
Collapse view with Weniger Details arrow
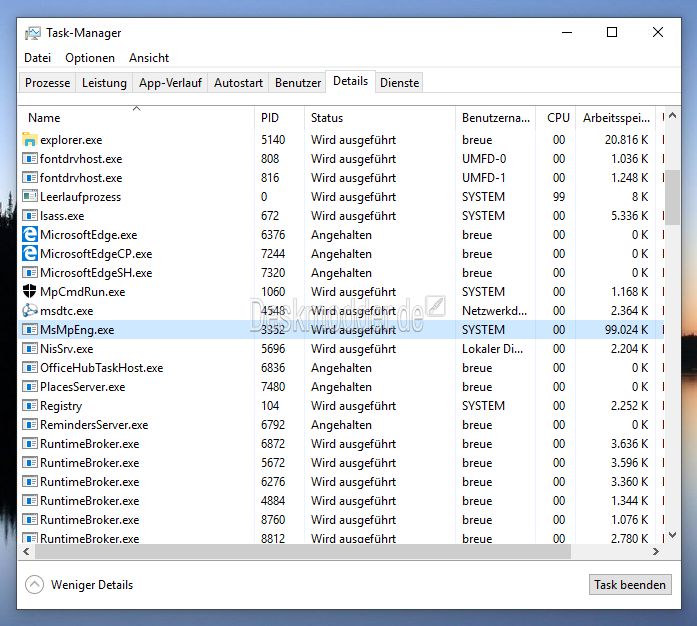[x=34, y=585]
